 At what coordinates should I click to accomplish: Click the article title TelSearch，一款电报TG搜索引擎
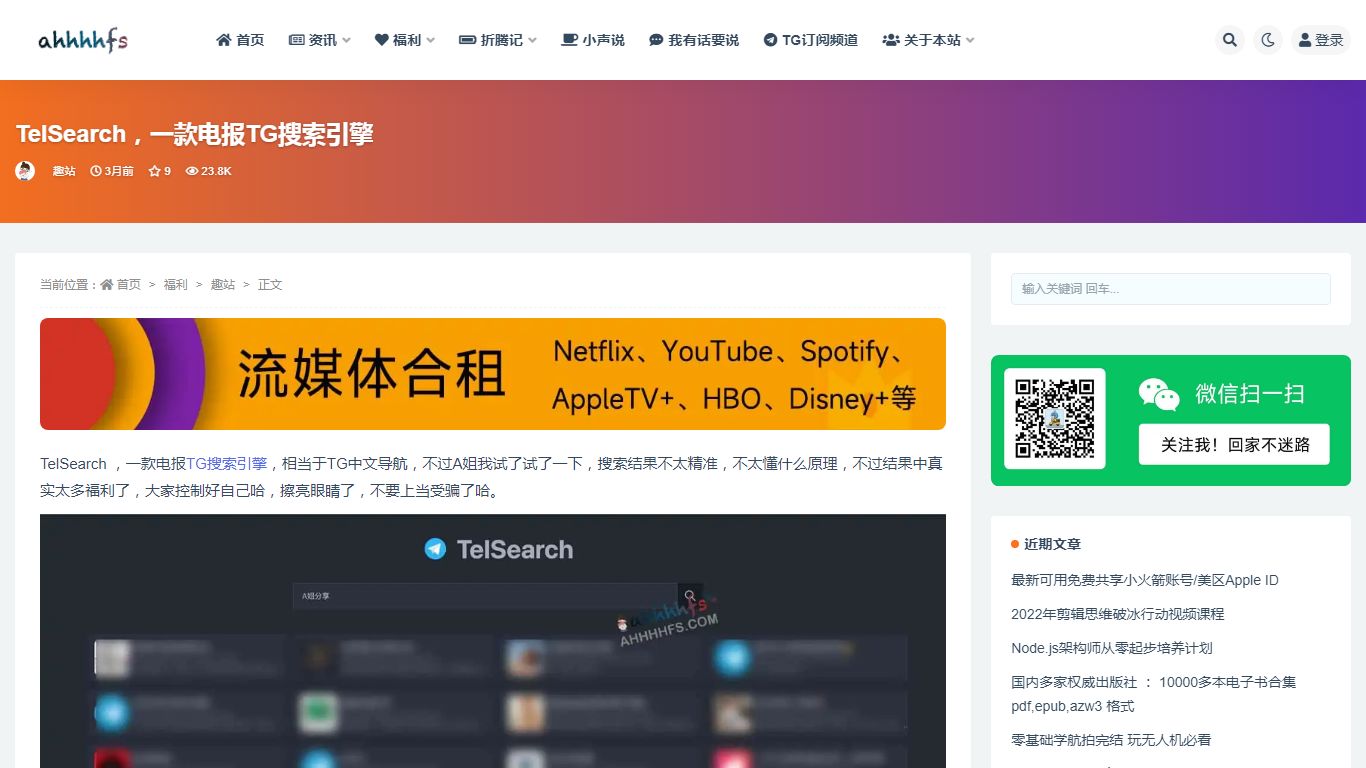(195, 134)
